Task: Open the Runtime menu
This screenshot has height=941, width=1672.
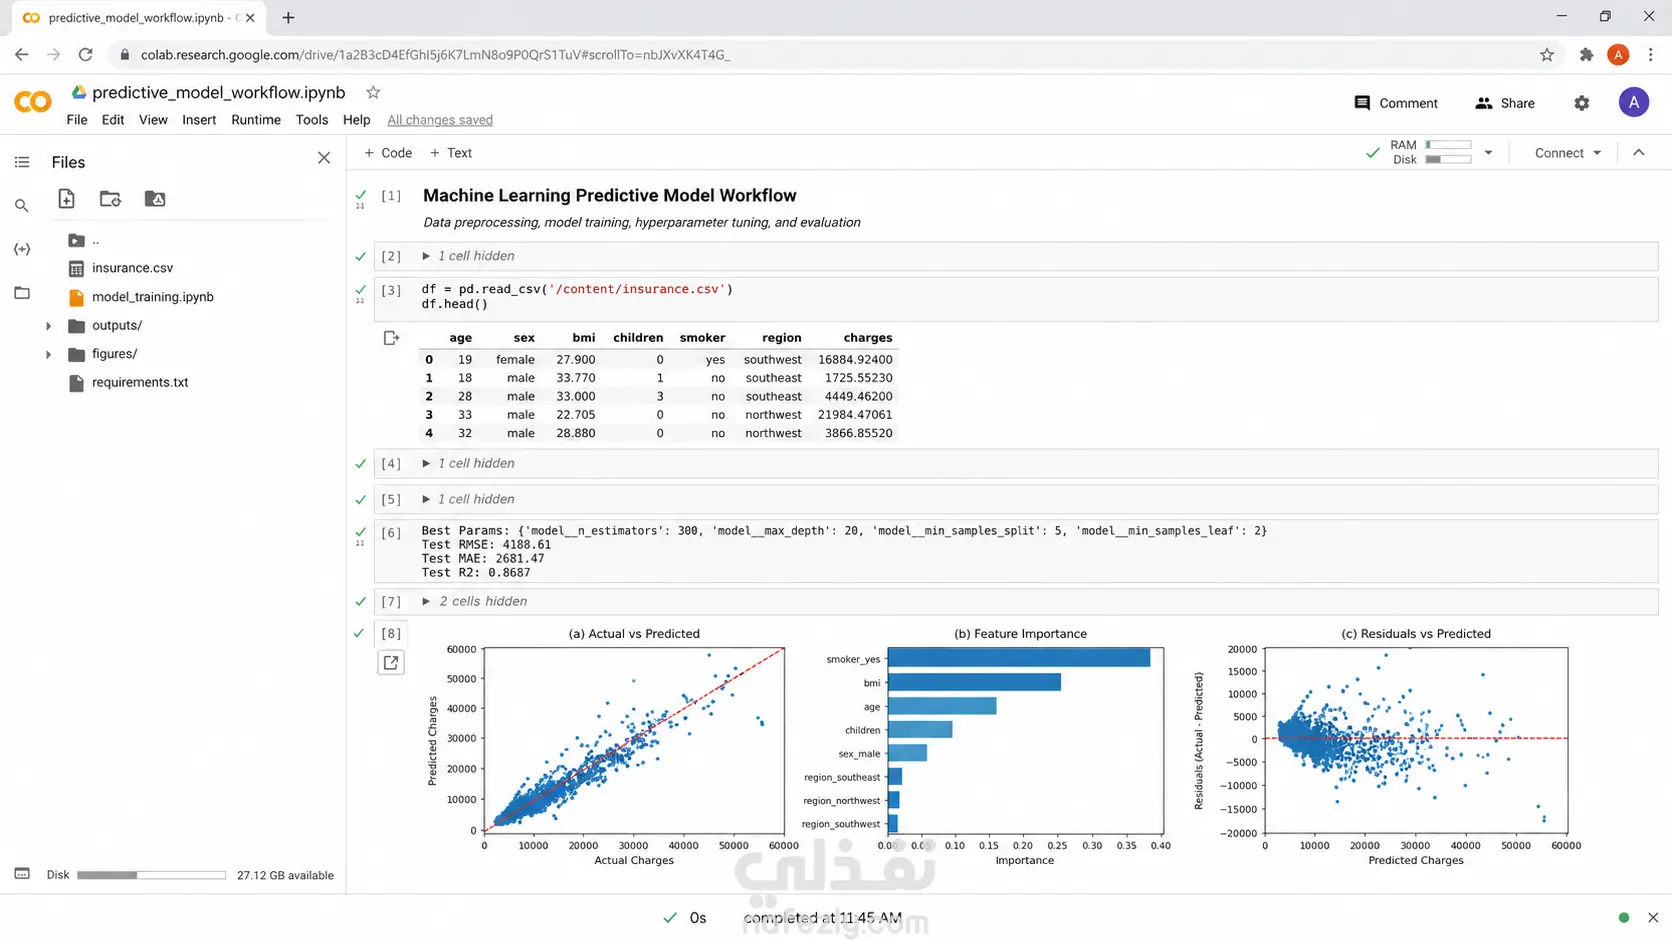Action: click(256, 120)
